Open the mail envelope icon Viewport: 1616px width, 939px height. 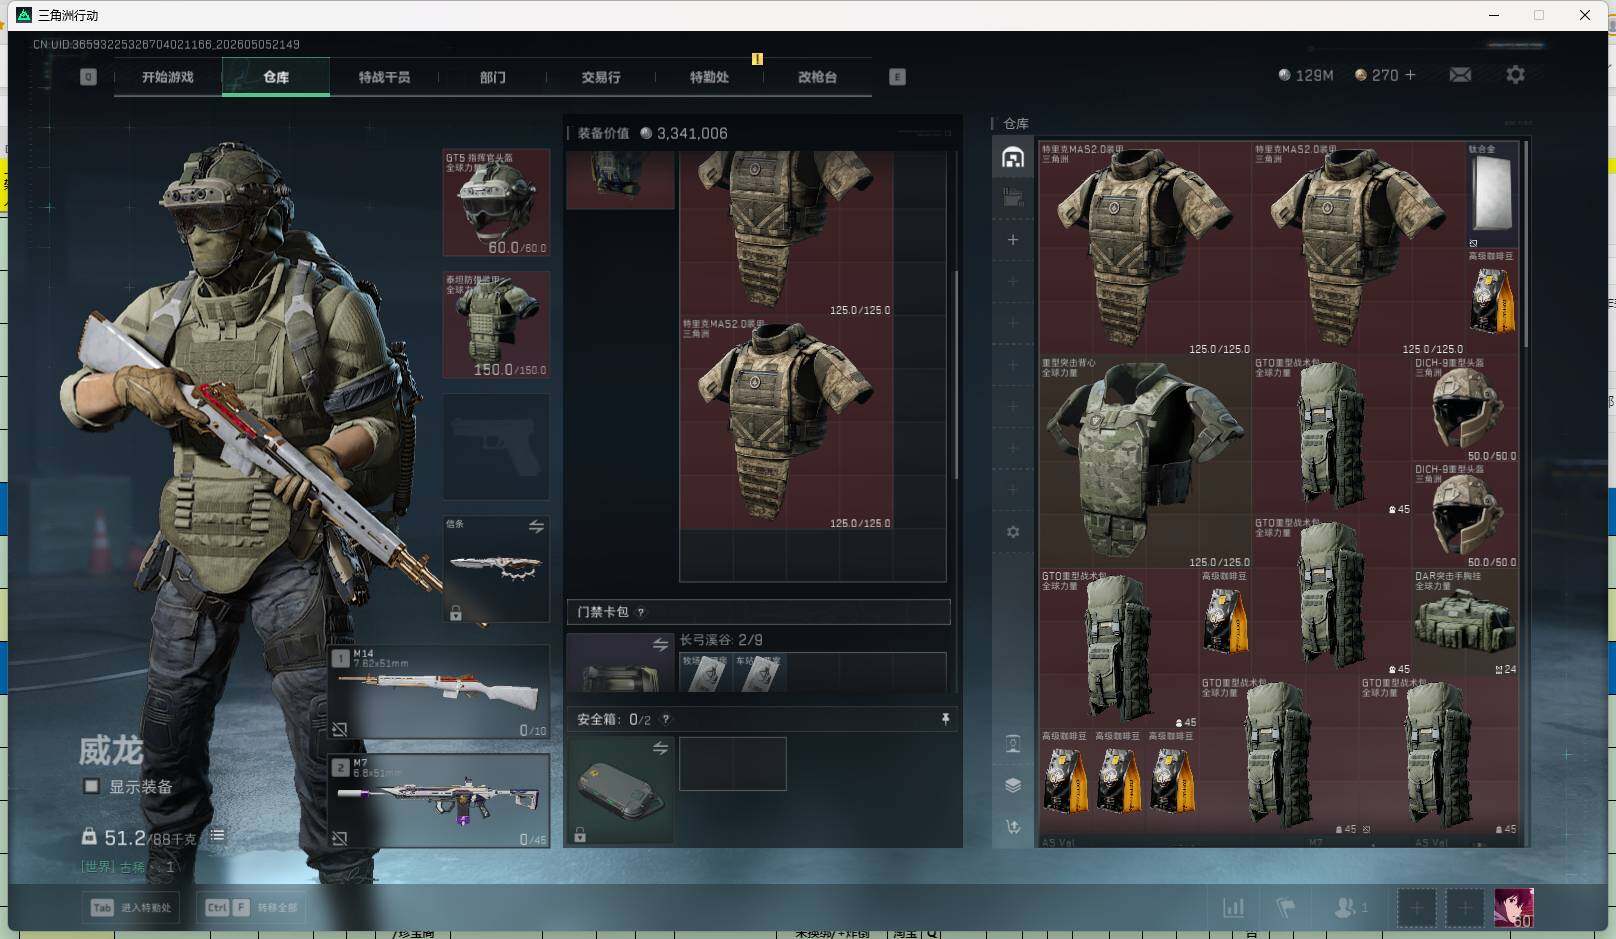click(1460, 75)
